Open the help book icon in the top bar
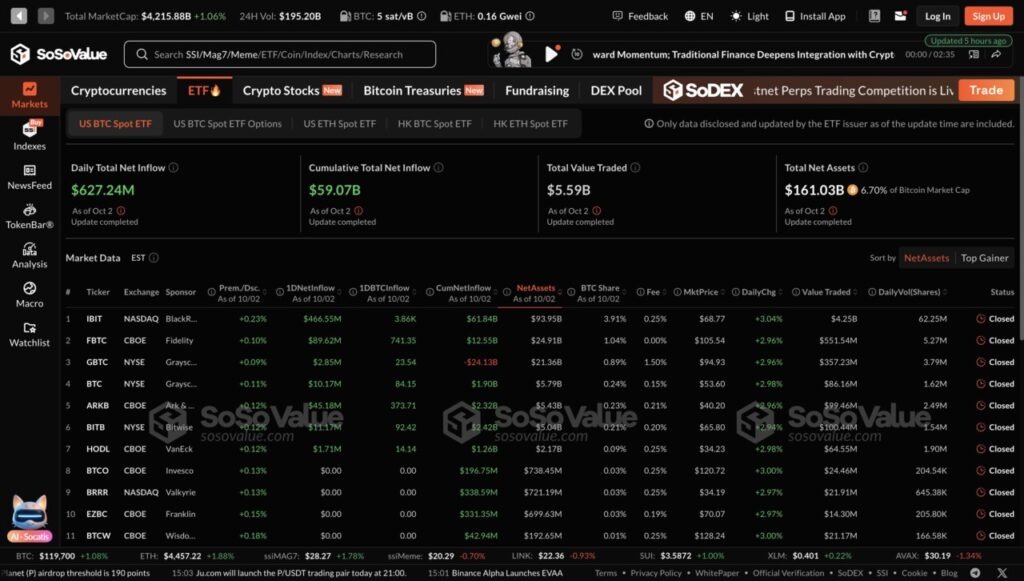 [x=874, y=16]
